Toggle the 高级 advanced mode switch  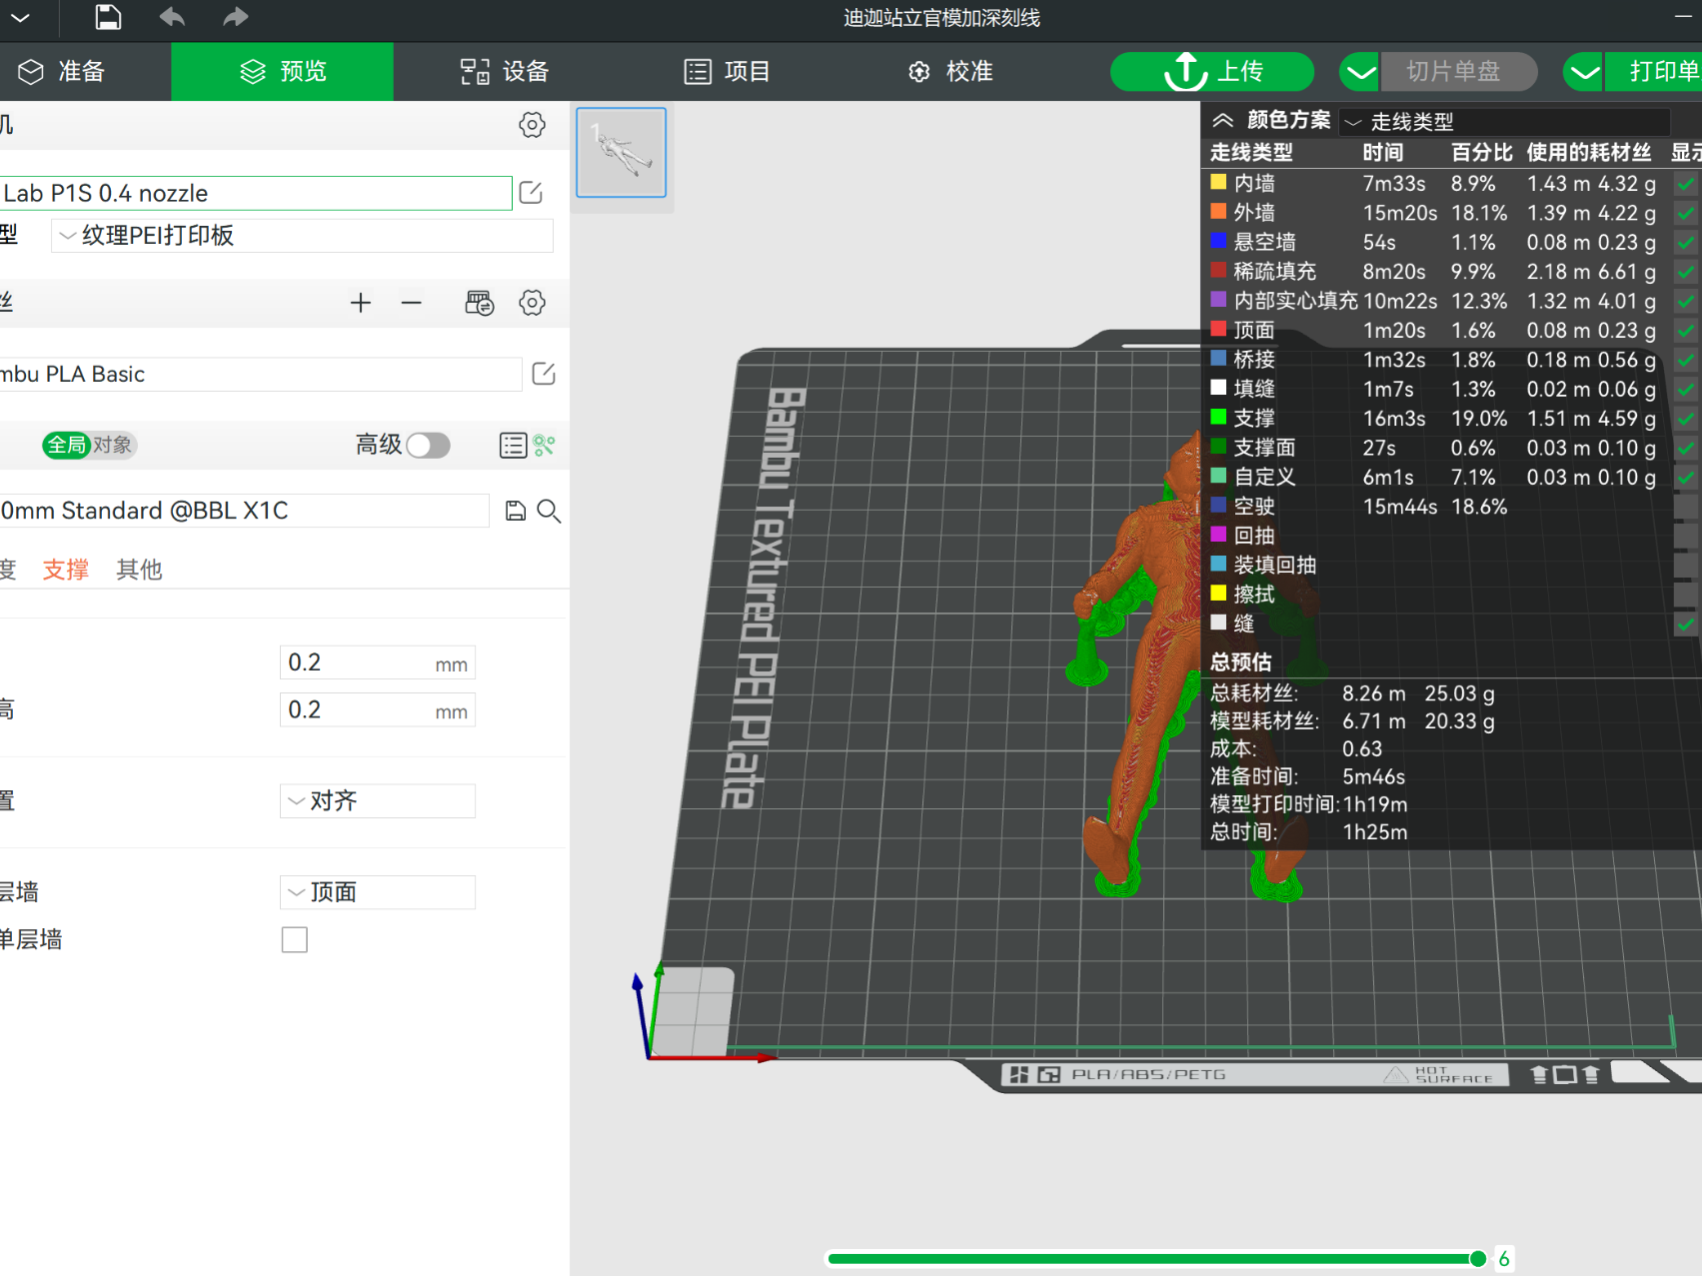click(428, 445)
